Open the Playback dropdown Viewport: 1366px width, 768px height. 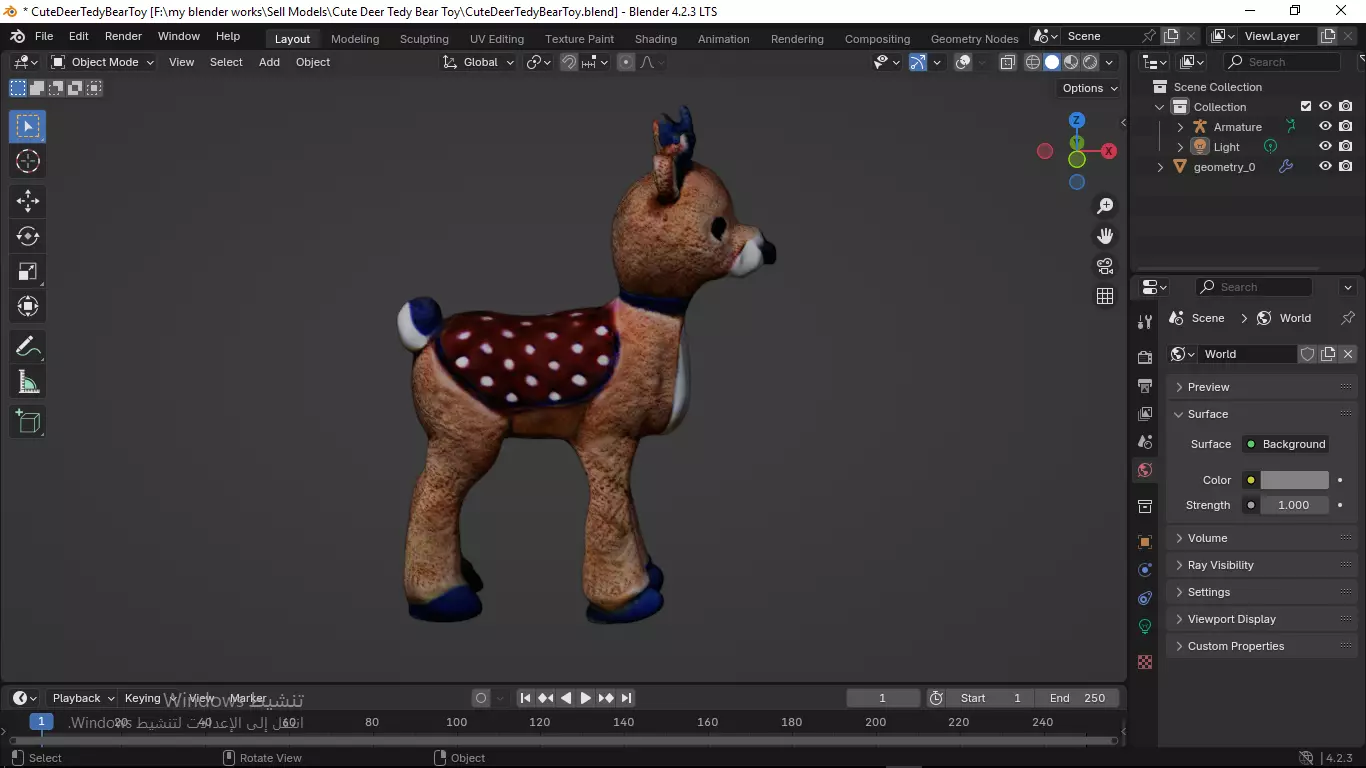pyautogui.click(x=84, y=698)
